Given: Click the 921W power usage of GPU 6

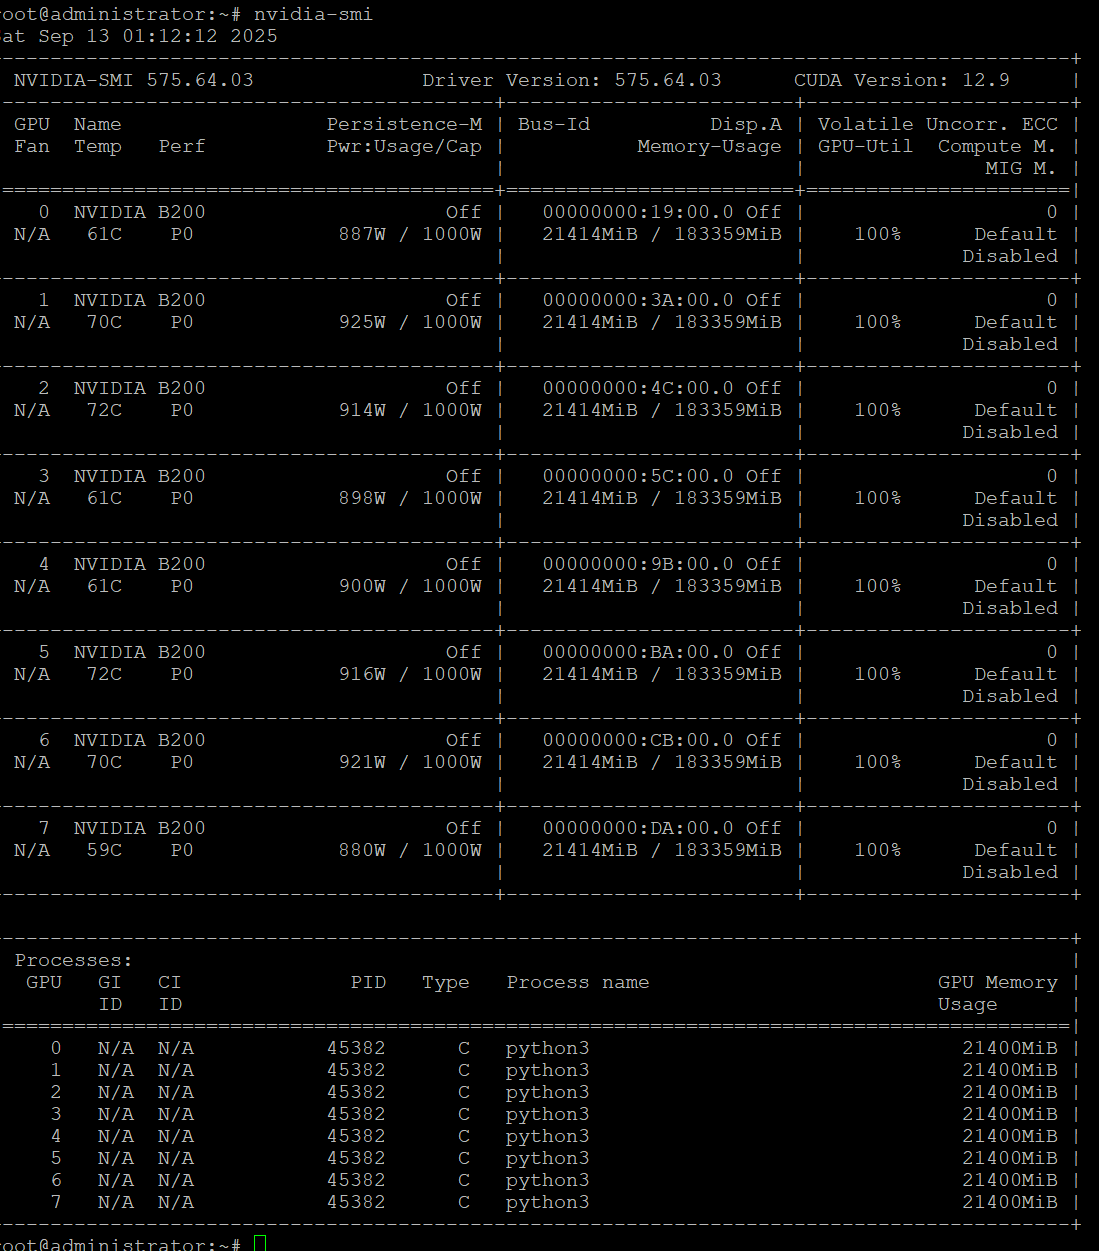Looking at the screenshot, I should (x=362, y=762).
